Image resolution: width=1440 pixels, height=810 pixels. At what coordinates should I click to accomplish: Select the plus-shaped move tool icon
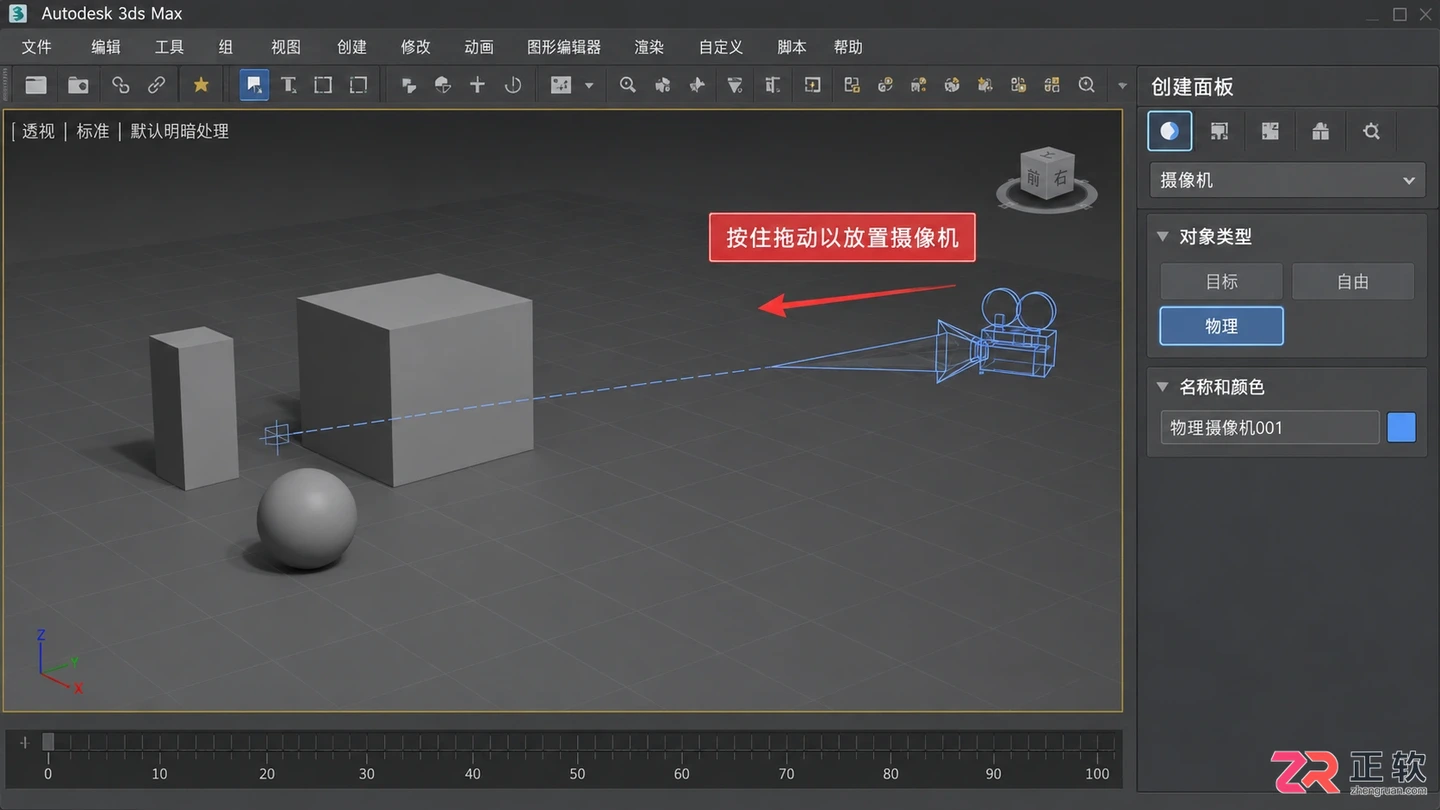477,85
